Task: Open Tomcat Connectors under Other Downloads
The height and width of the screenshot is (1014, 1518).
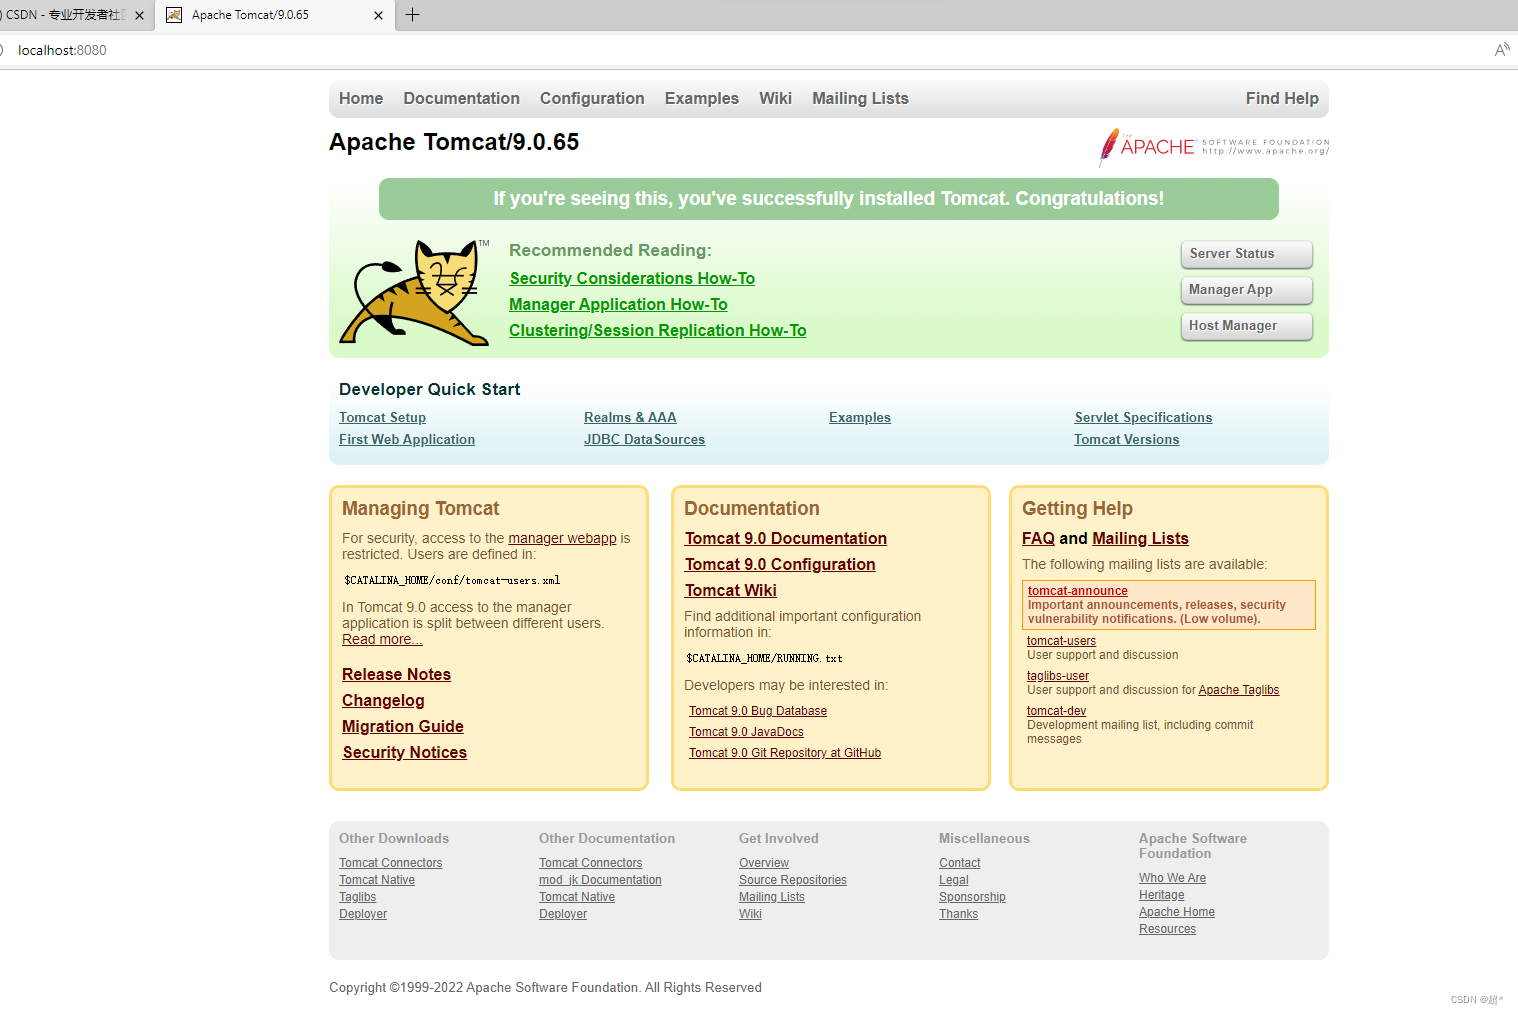Action: click(390, 863)
